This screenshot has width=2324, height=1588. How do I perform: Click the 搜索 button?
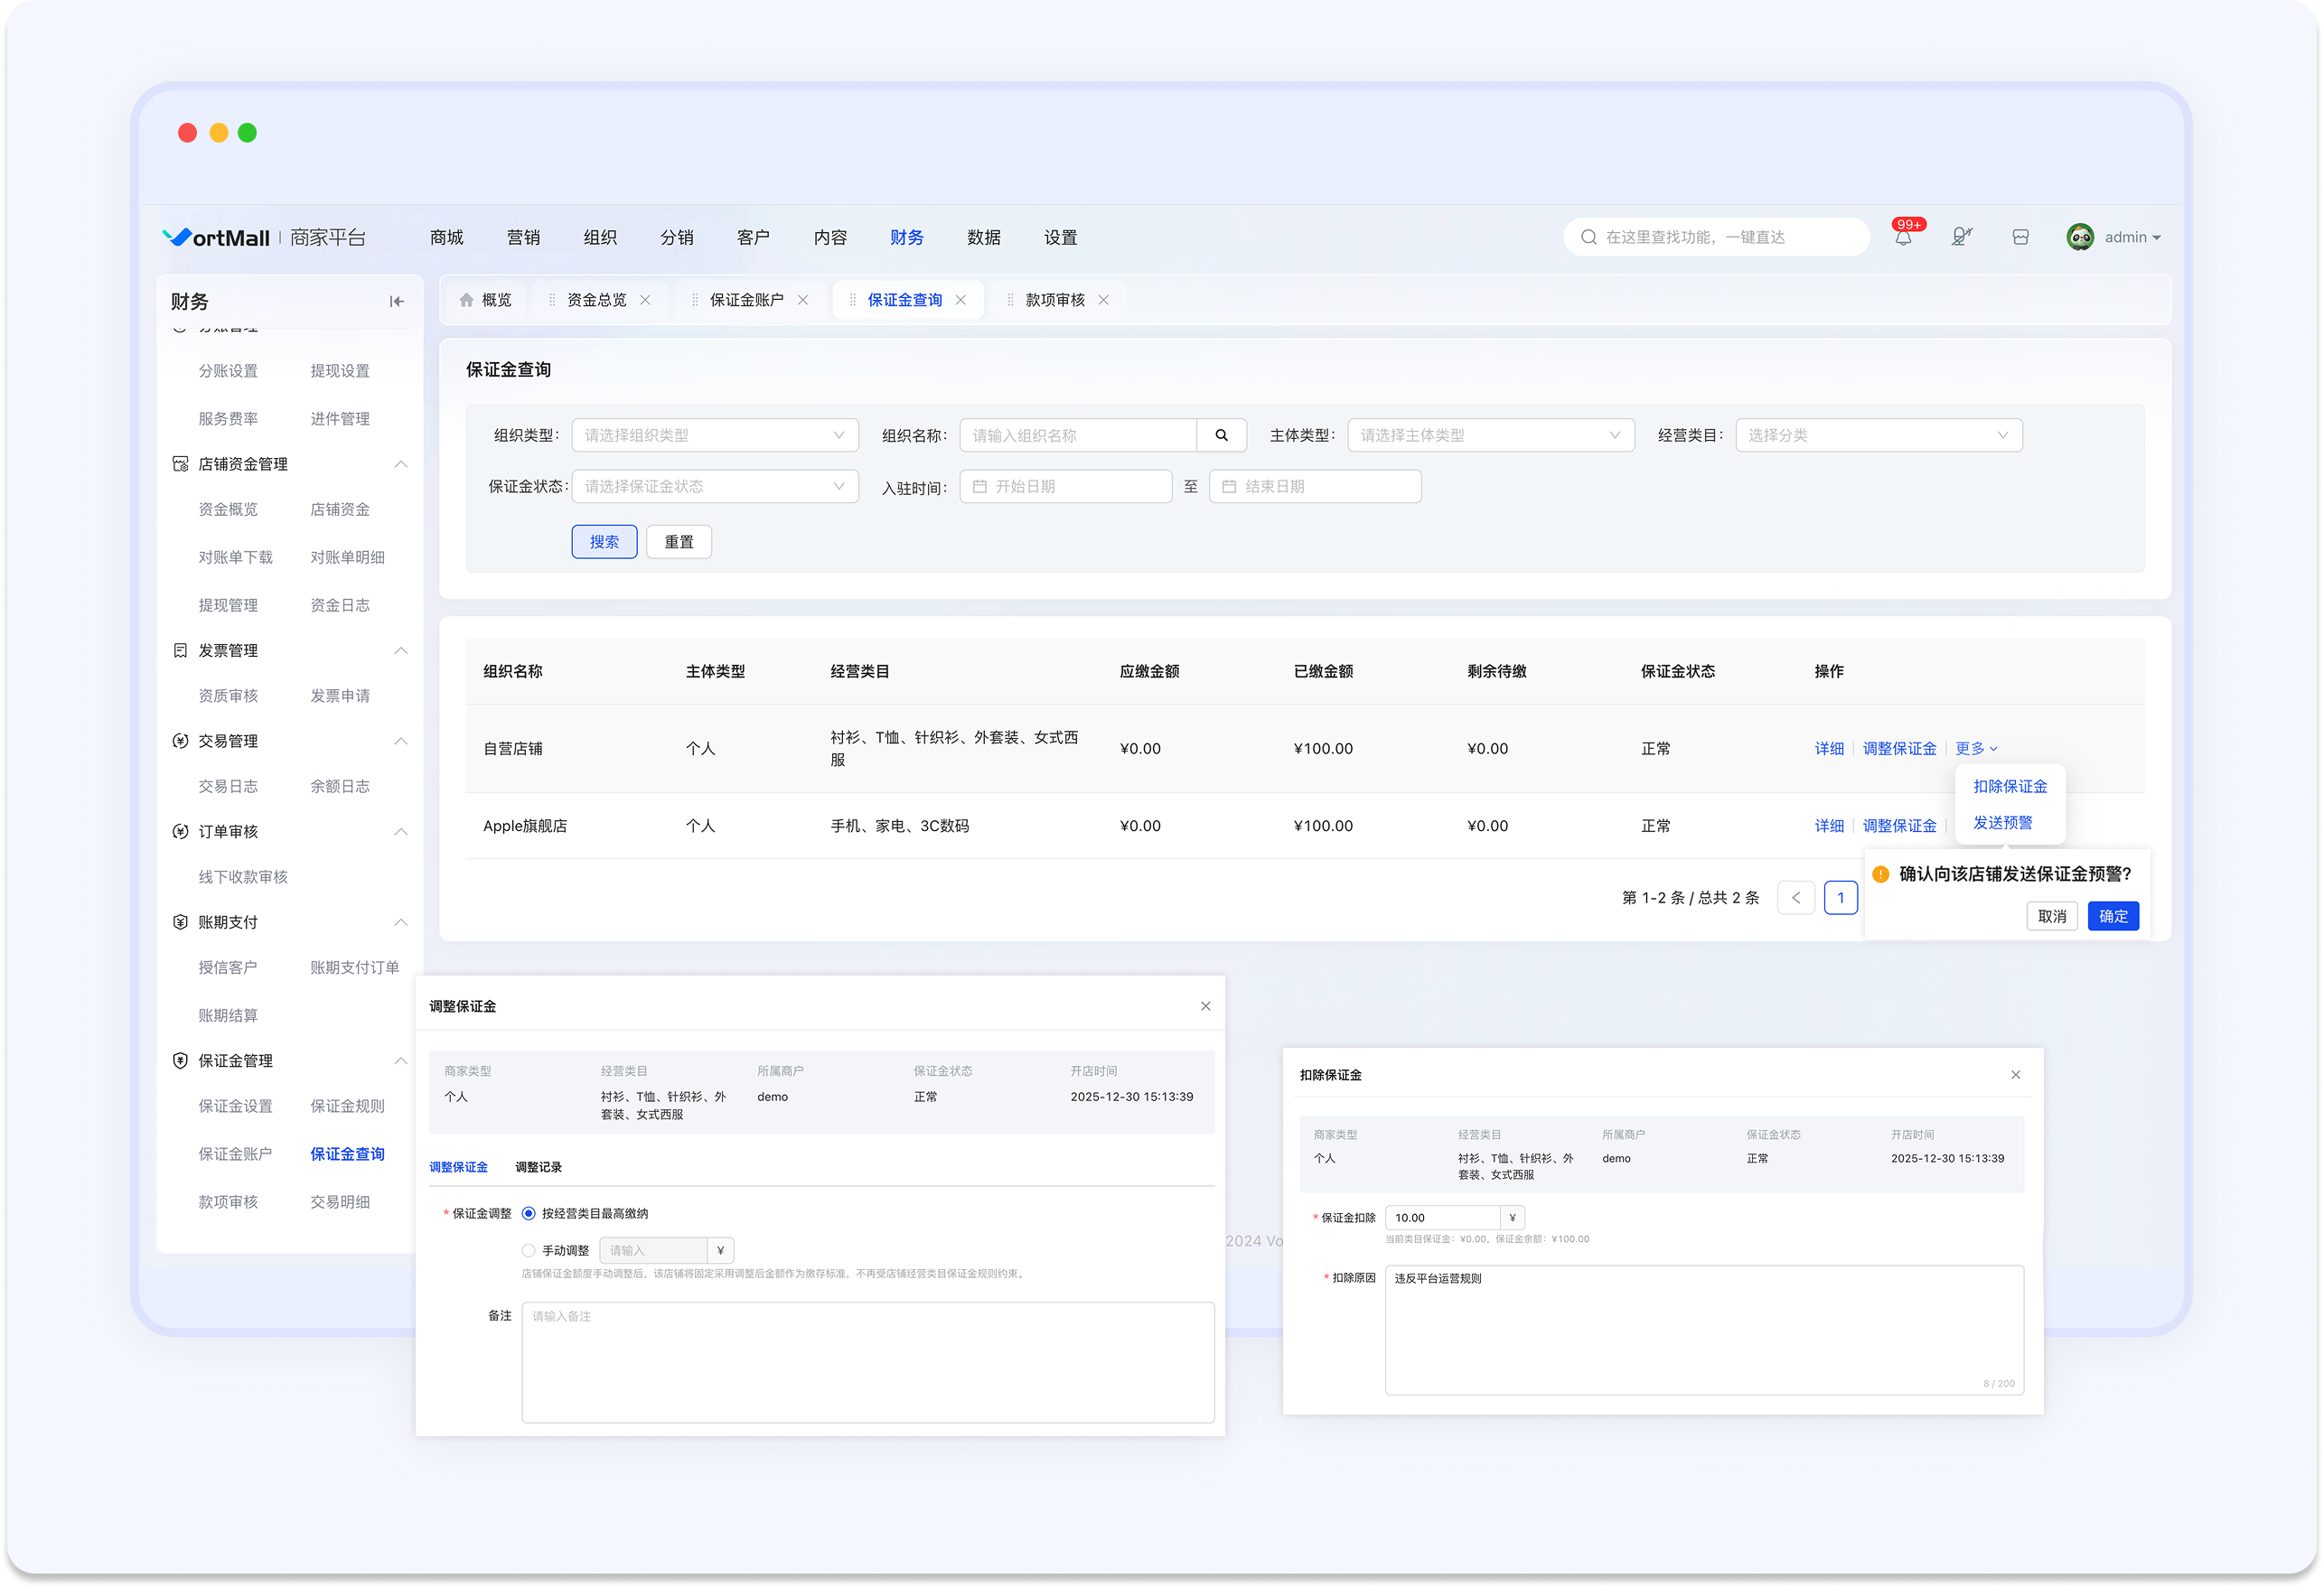tap(604, 542)
